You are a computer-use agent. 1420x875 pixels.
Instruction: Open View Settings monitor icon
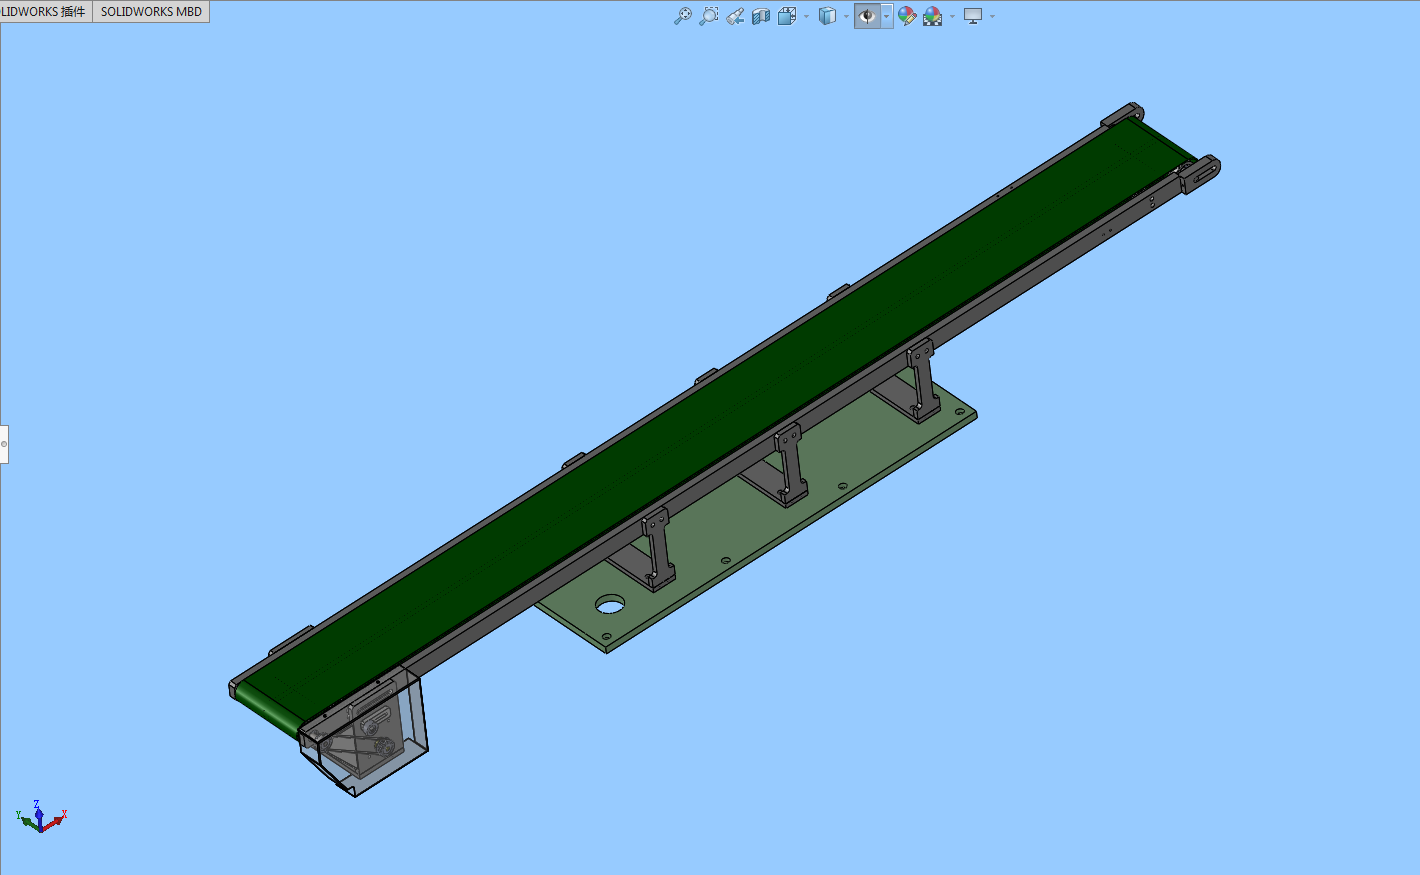point(973,16)
